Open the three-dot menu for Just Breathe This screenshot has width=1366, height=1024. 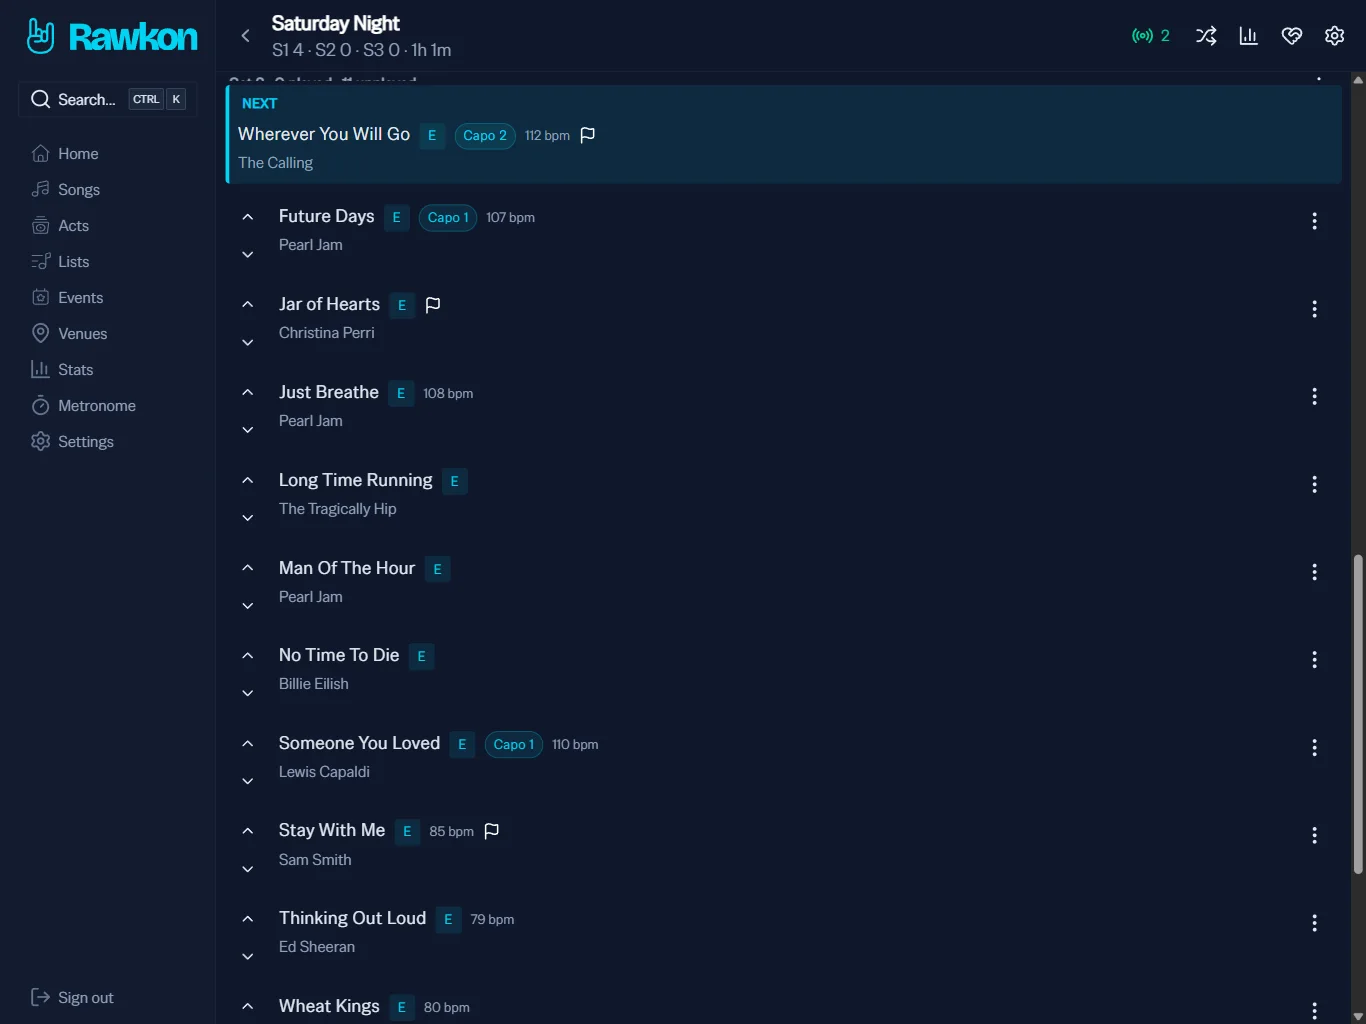pos(1314,396)
